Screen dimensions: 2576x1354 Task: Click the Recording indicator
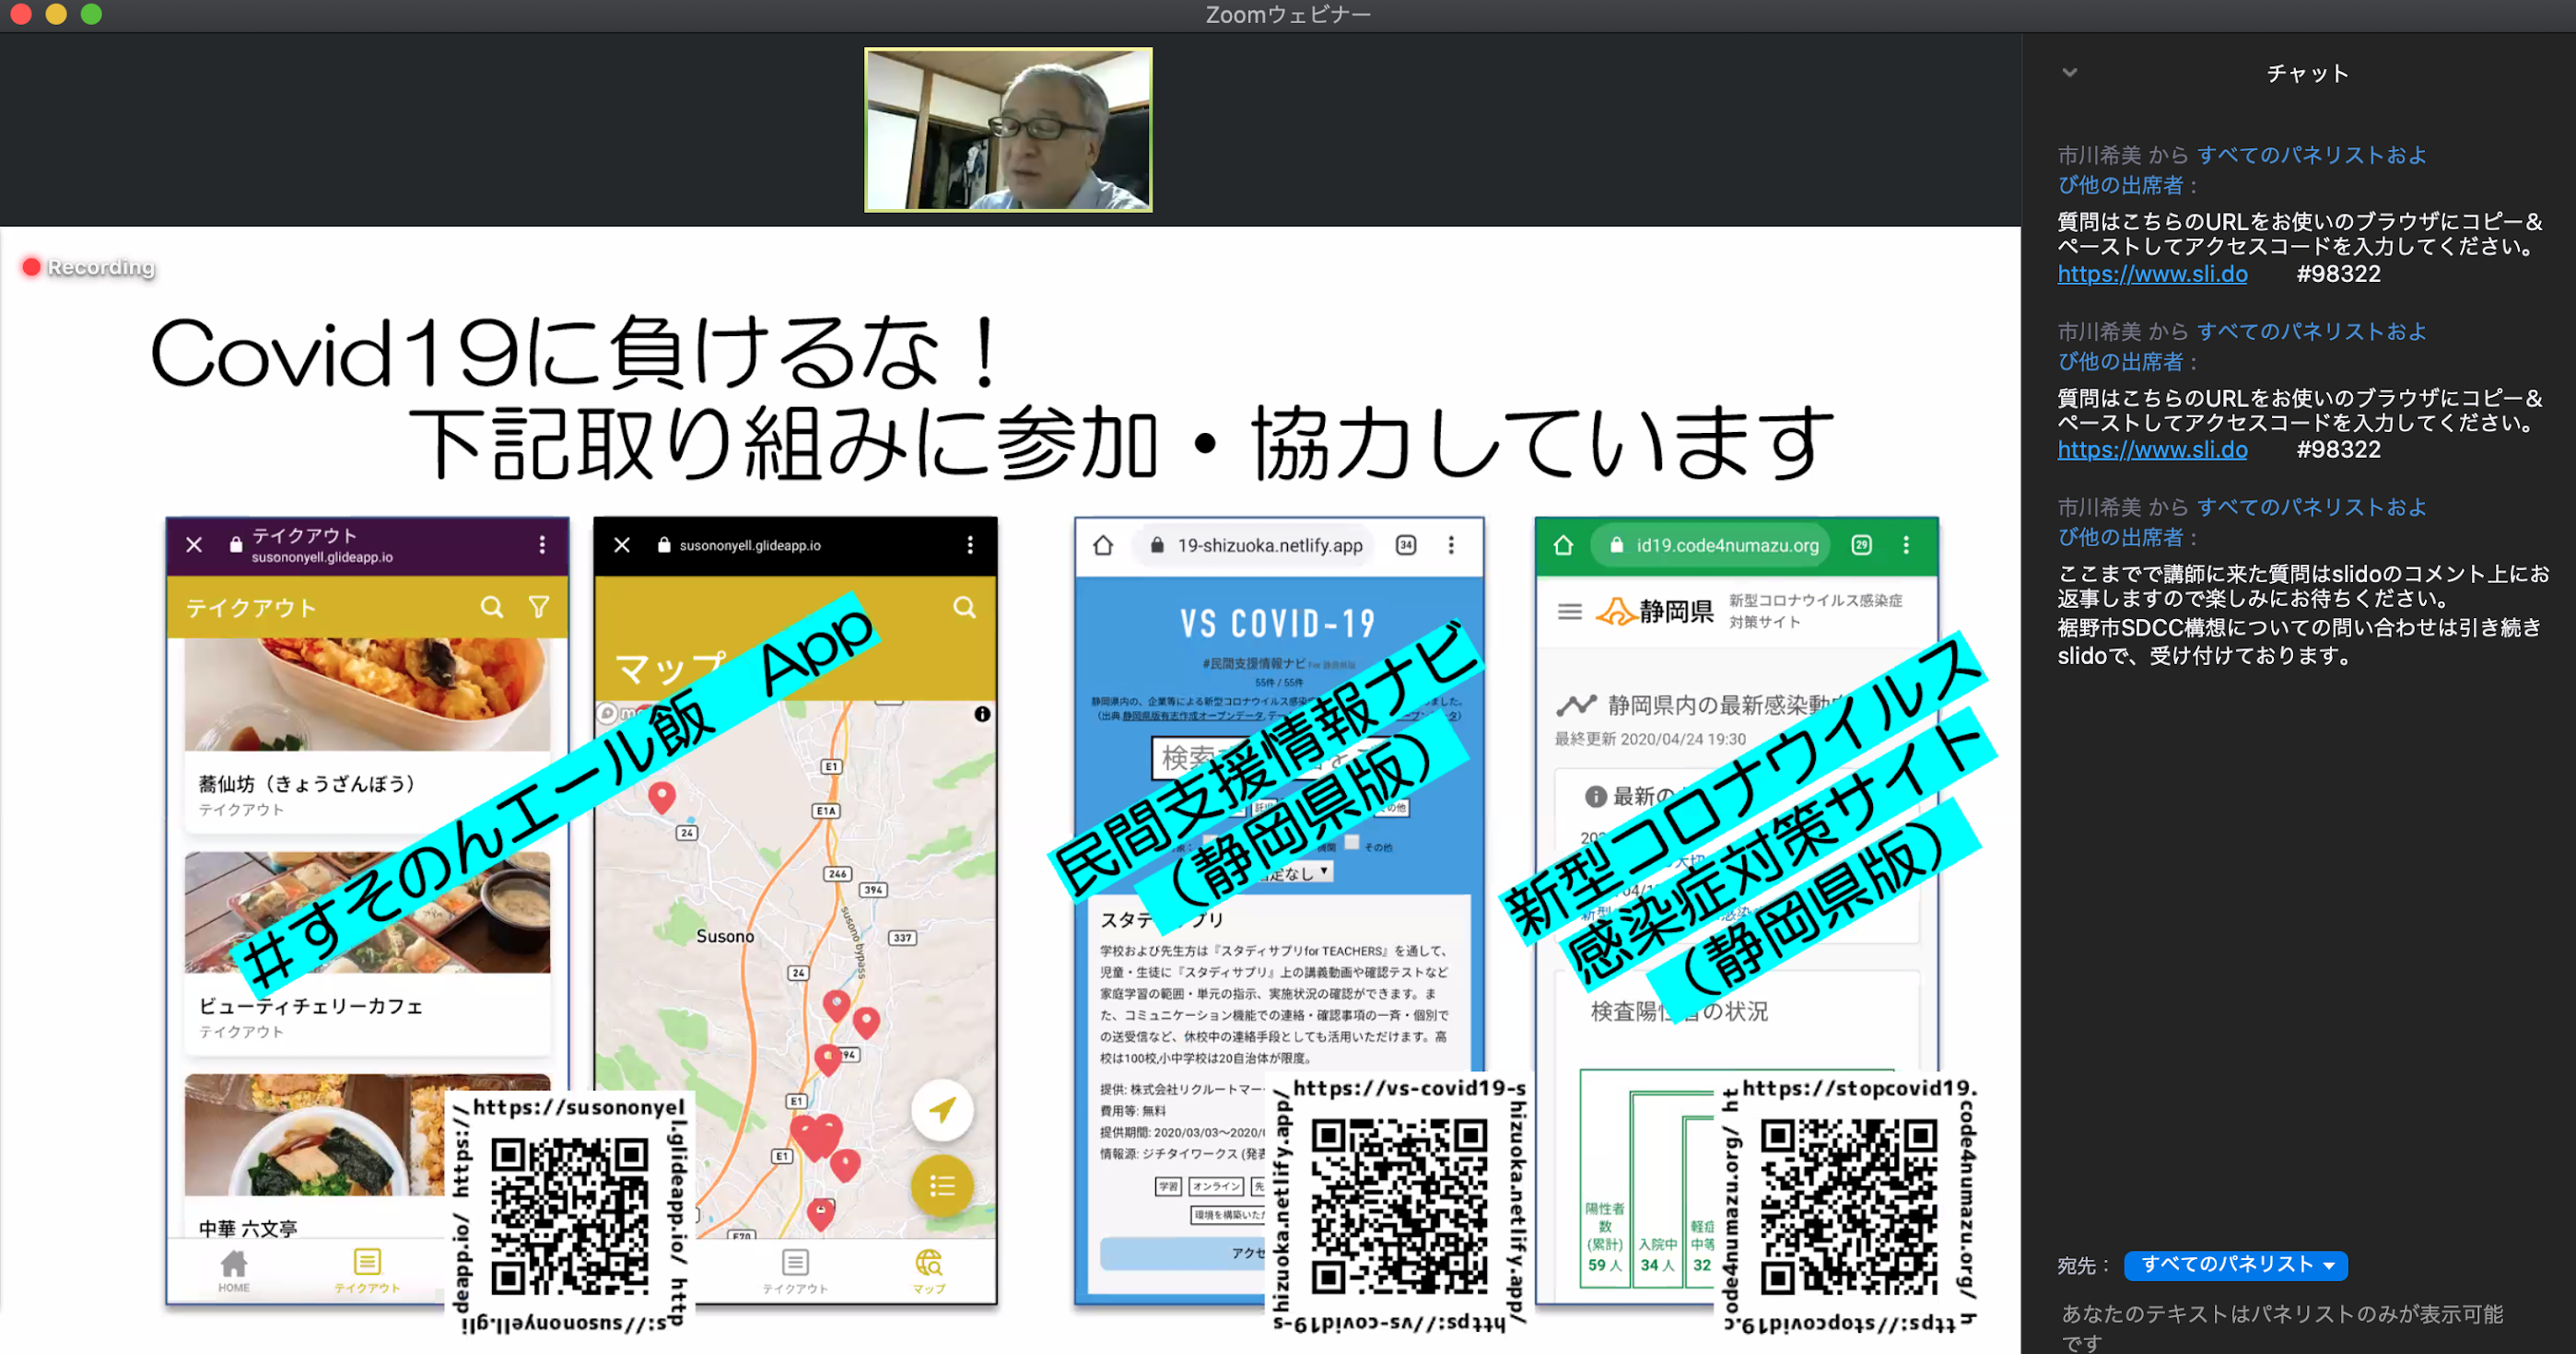[x=89, y=267]
